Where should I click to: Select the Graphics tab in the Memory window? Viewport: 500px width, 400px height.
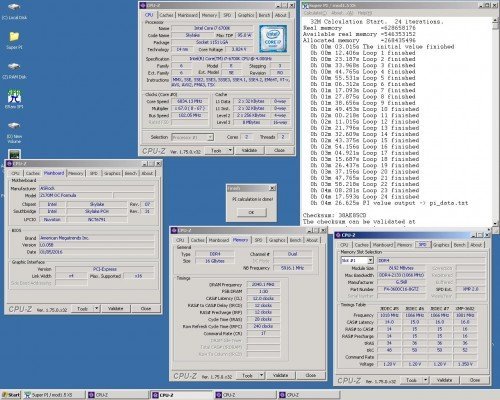point(277,240)
